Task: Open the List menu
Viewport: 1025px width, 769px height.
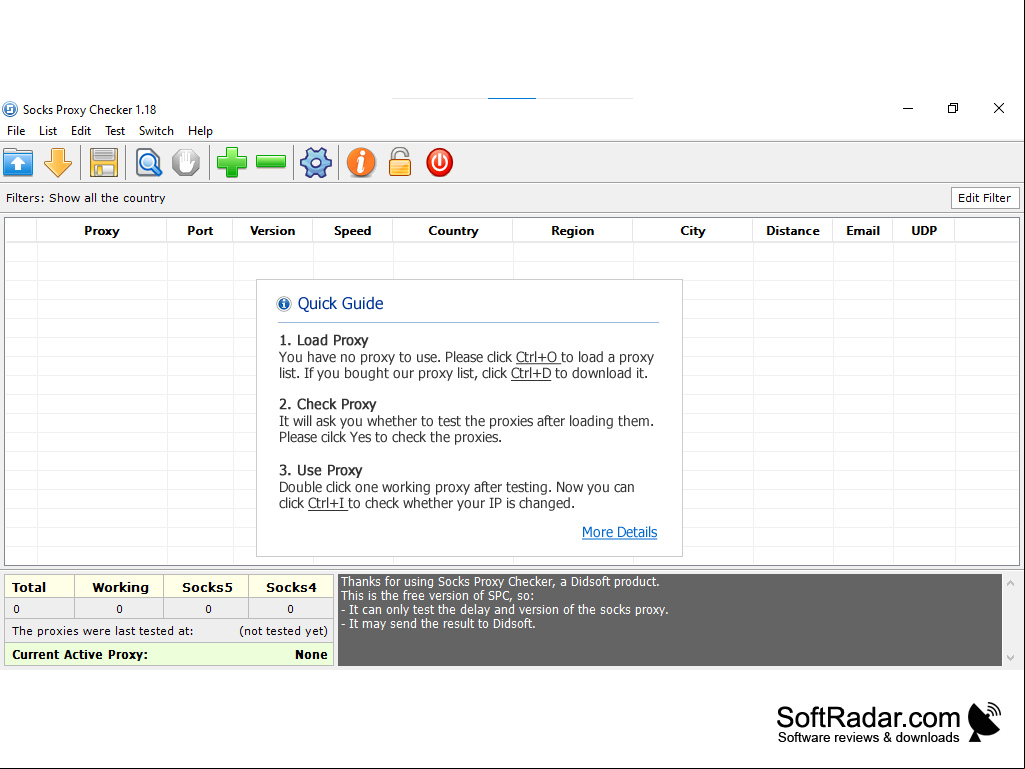Action: tap(48, 131)
